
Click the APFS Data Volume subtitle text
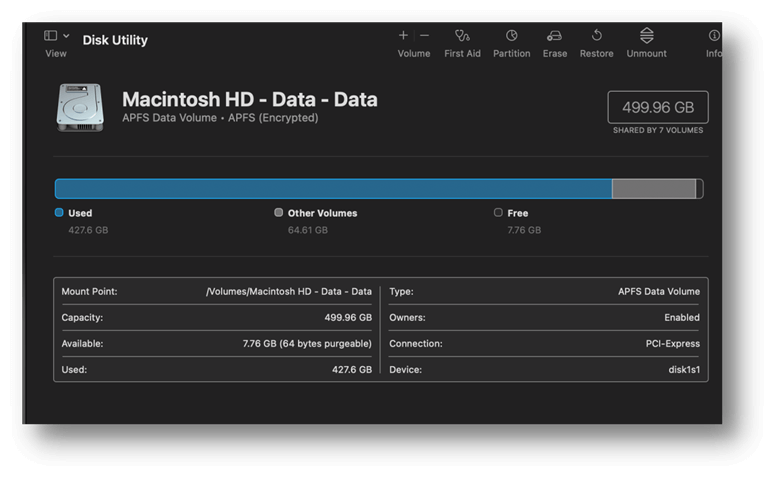click(x=220, y=118)
